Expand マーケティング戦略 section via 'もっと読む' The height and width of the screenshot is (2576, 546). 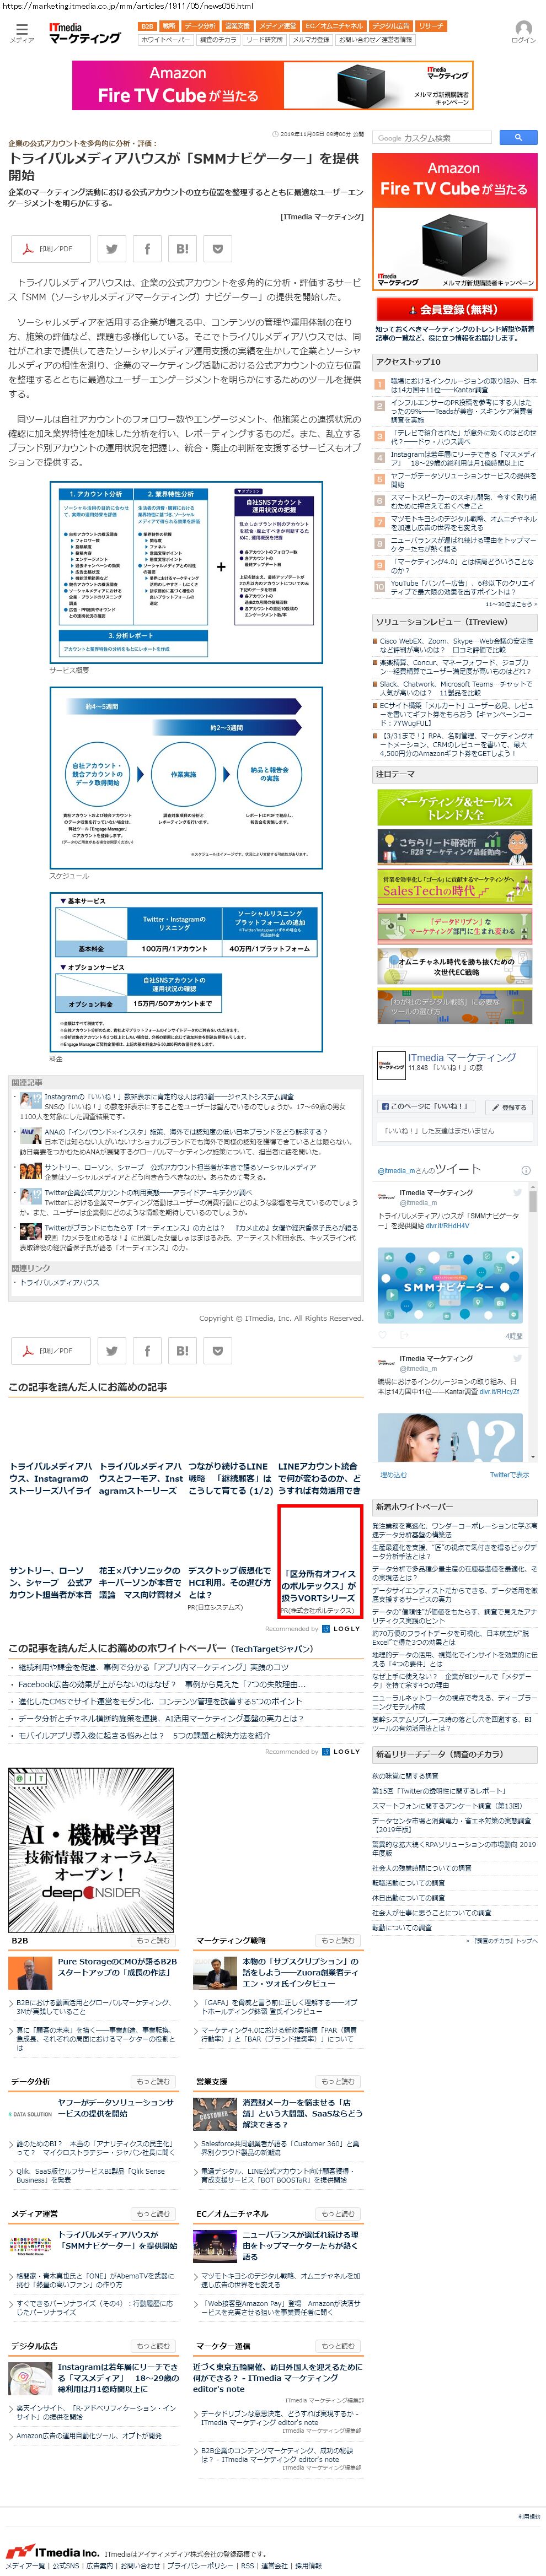click(x=337, y=1940)
